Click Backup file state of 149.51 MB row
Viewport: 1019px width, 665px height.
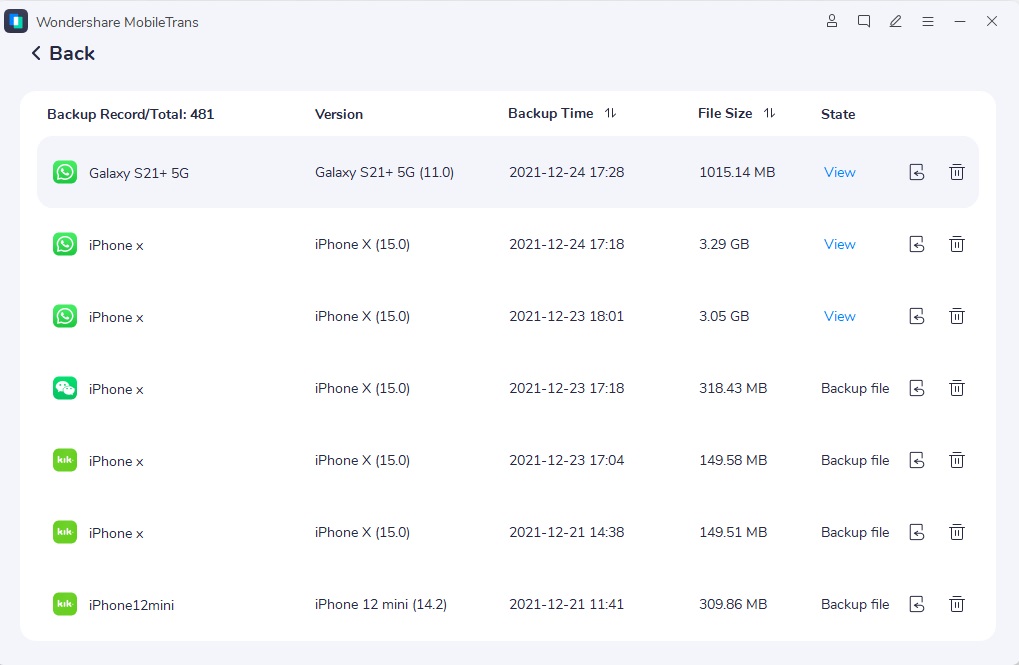(855, 532)
